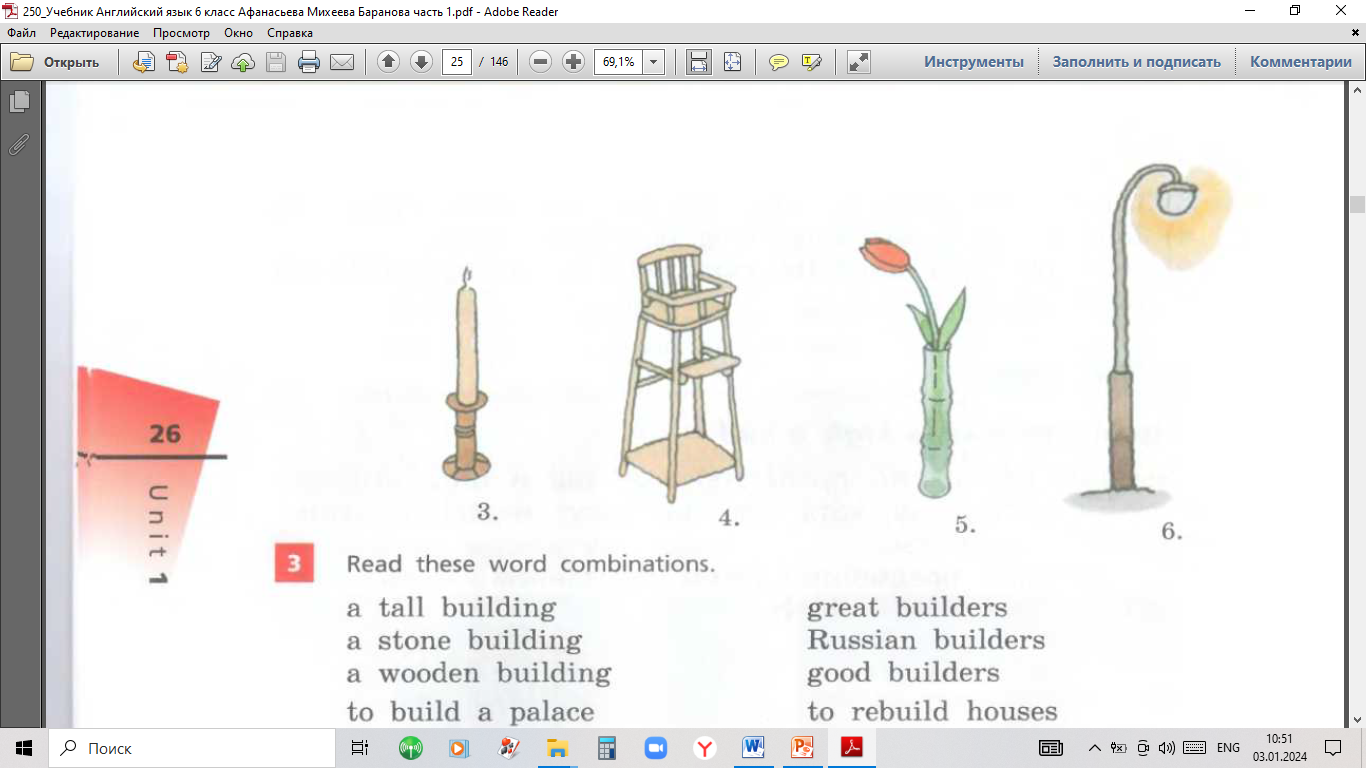
Task: Open the zoom percentage dropdown arrow
Action: (654, 62)
